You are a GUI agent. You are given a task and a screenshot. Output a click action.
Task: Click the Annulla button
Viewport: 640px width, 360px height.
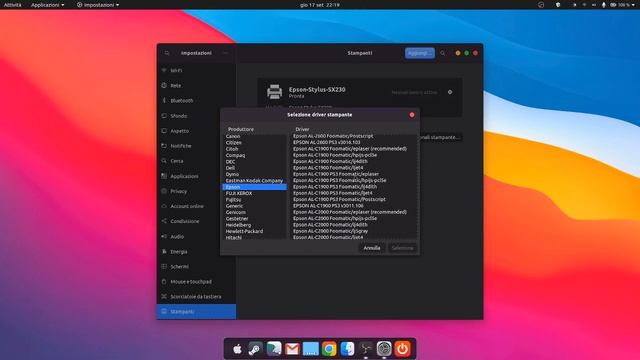(372, 248)
